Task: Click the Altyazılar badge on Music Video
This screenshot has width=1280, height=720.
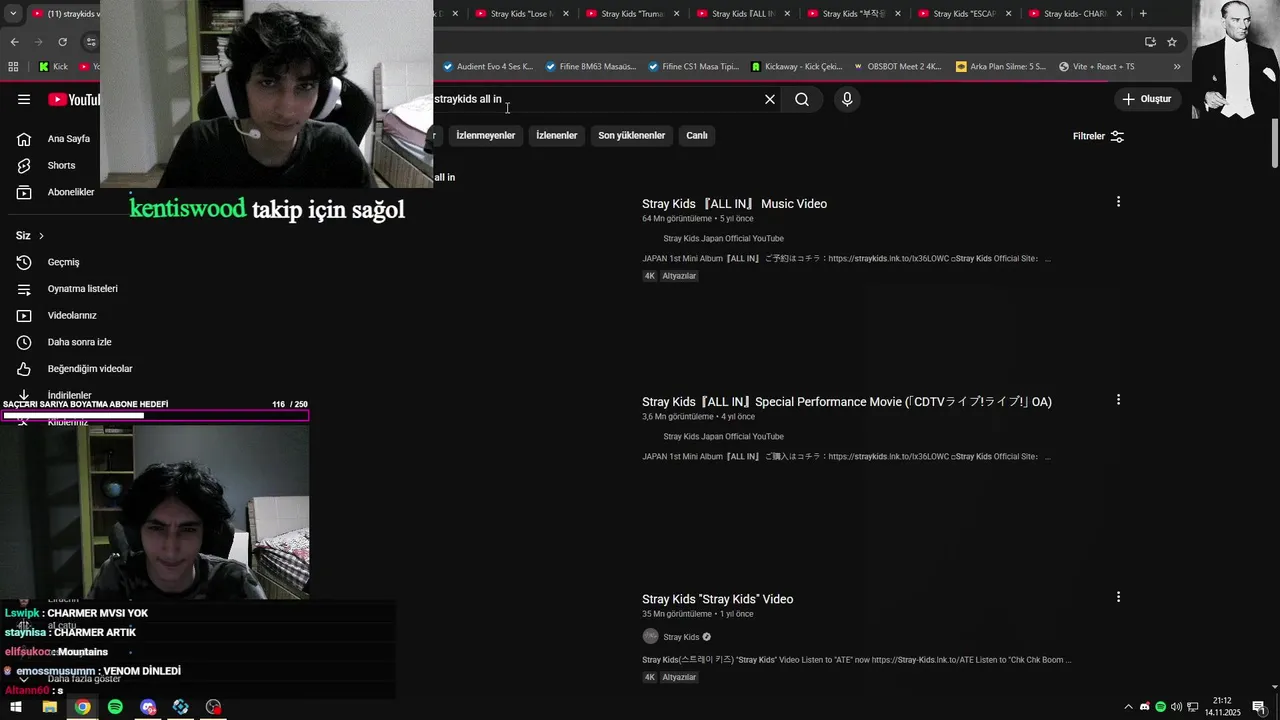Action: (x=679, y=276)
